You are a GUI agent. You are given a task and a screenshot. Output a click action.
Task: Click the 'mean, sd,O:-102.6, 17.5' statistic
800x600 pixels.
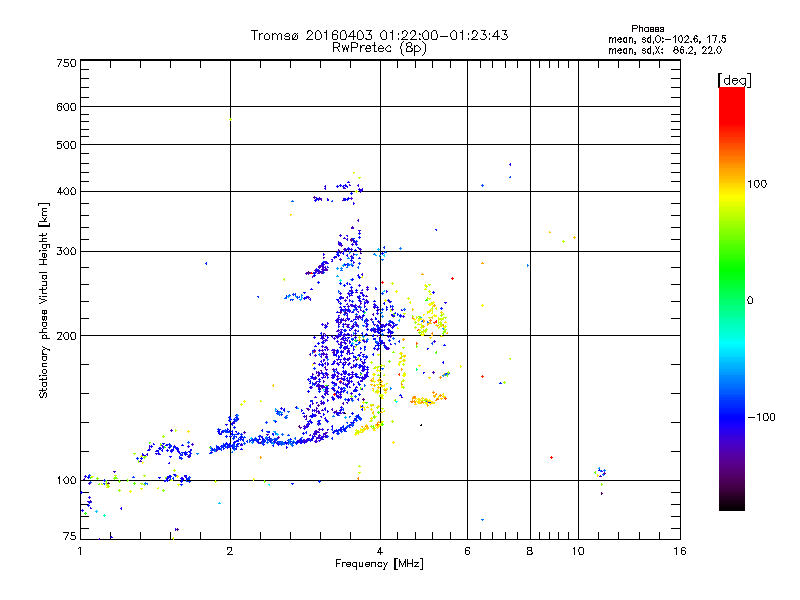tap(667, 39)
